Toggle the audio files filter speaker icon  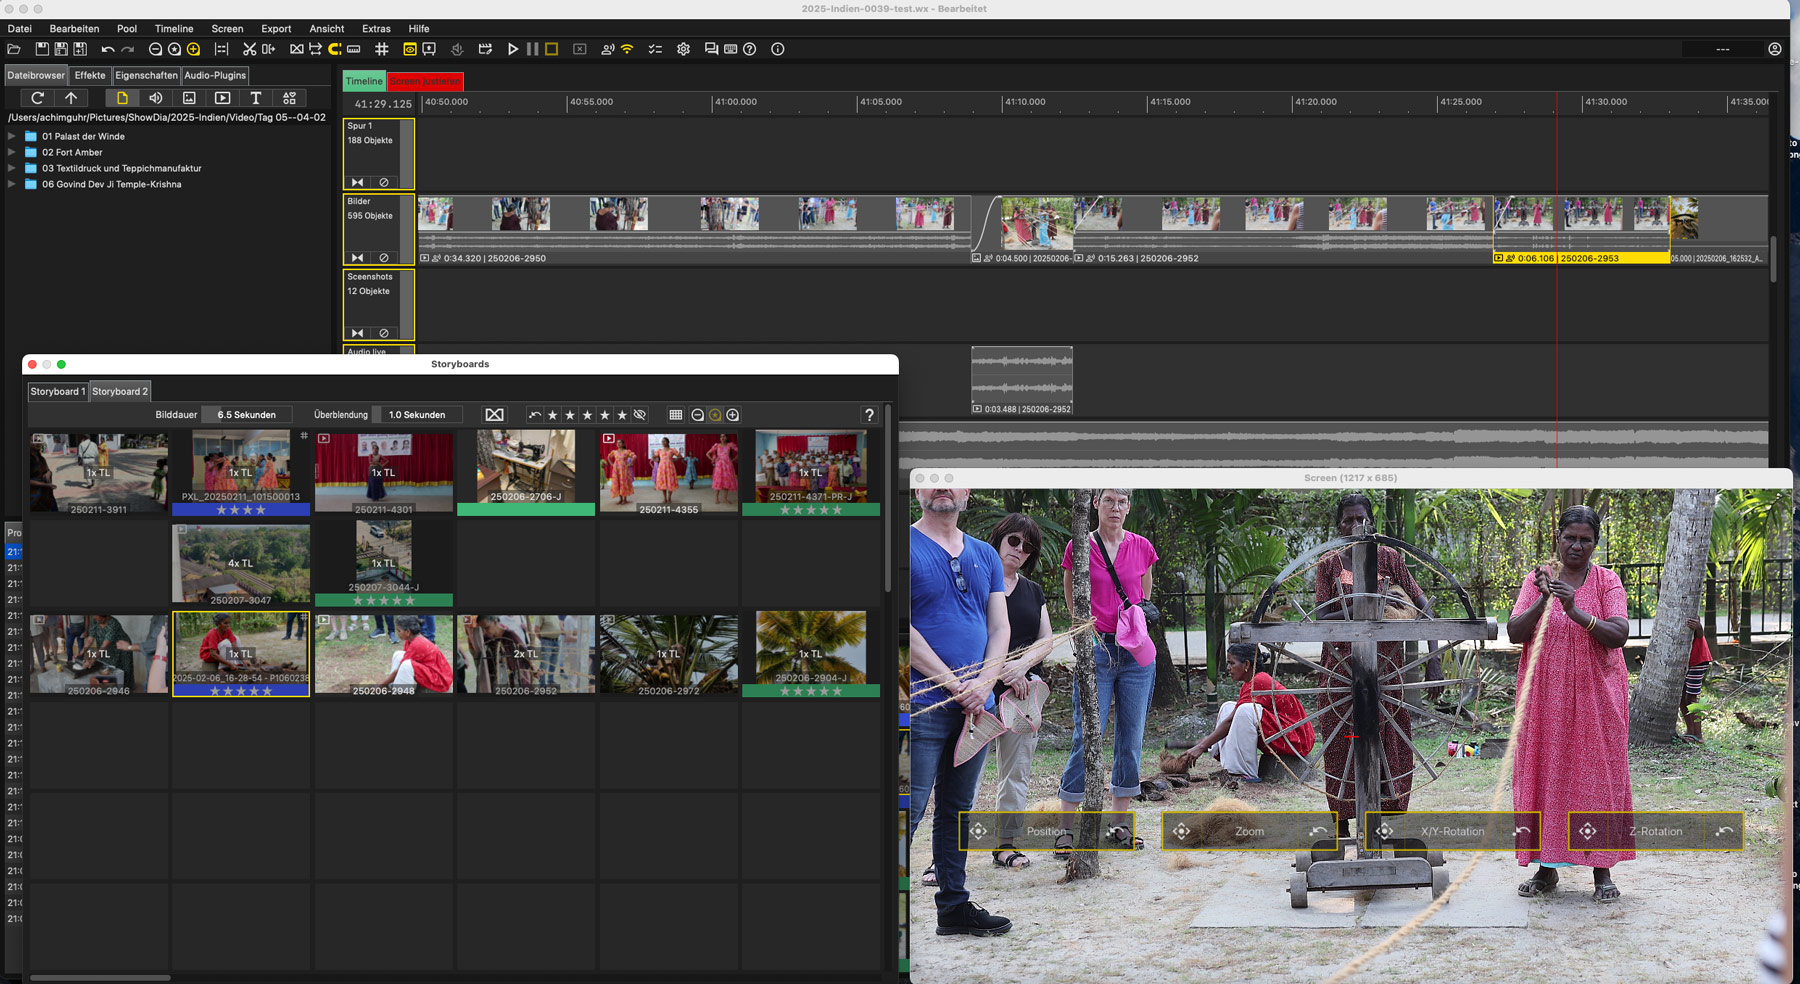pos(155,98)
